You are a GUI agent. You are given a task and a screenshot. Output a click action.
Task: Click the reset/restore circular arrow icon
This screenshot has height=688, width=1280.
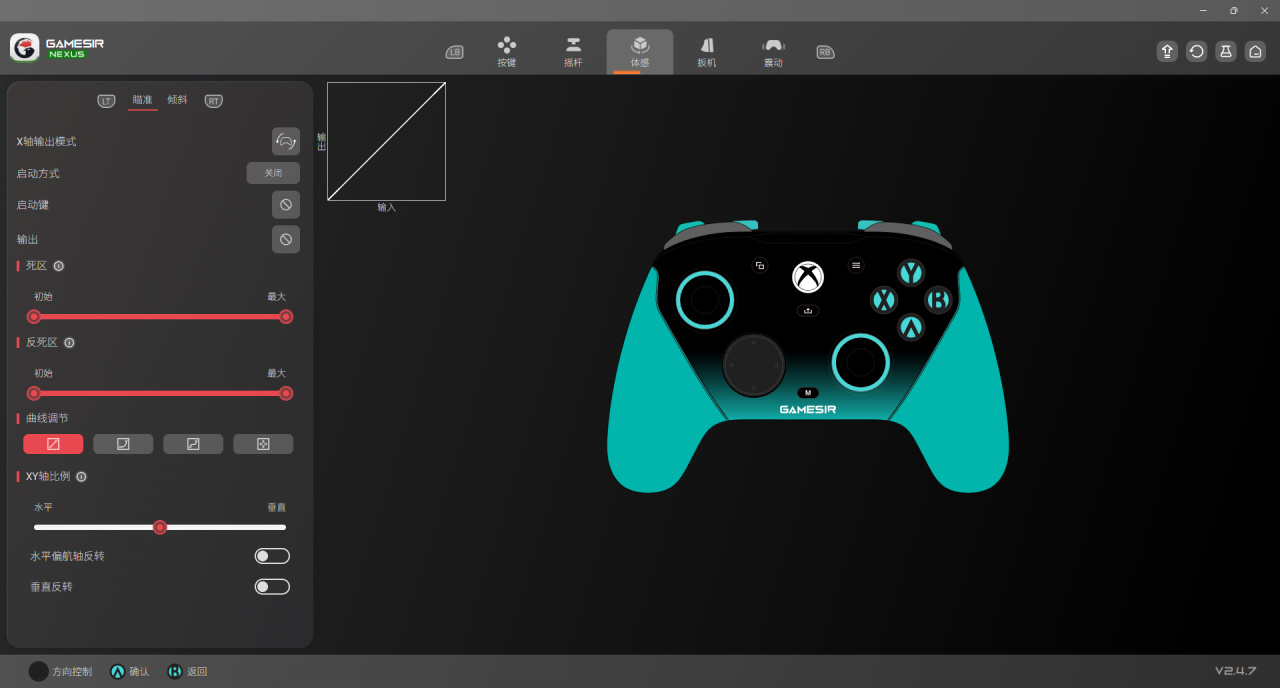1196,51
